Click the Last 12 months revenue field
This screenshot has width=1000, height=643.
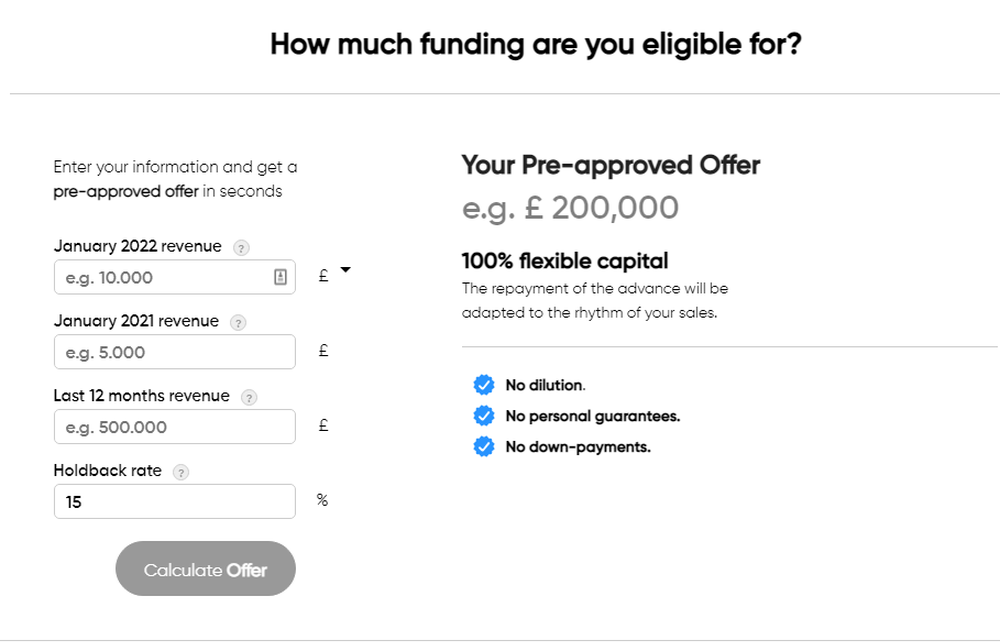tap(175, 426)
